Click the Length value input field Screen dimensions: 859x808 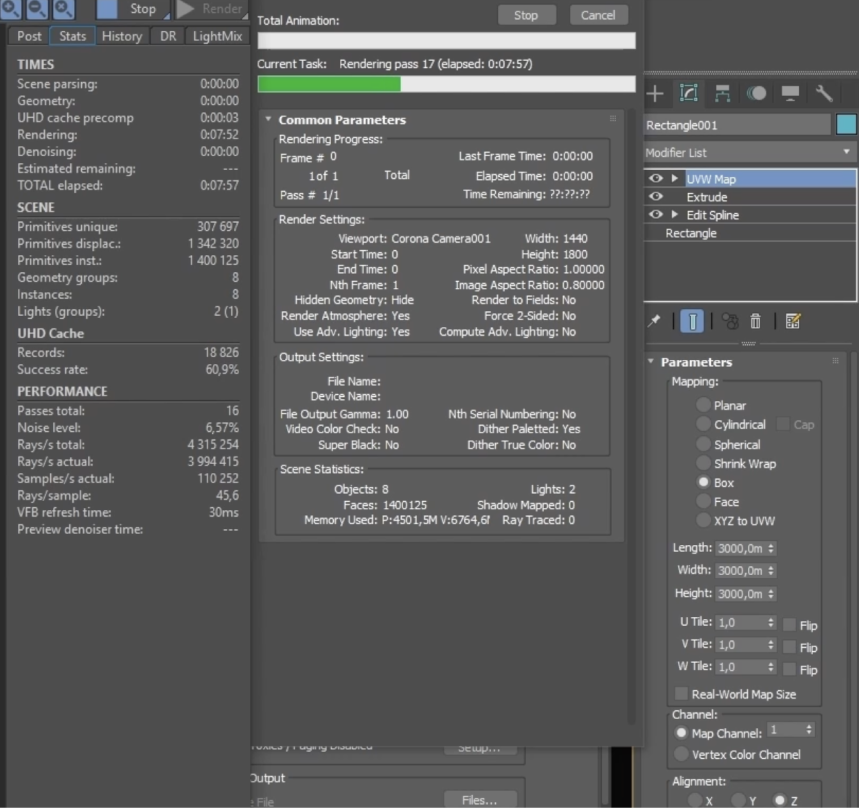coord(738,548)
